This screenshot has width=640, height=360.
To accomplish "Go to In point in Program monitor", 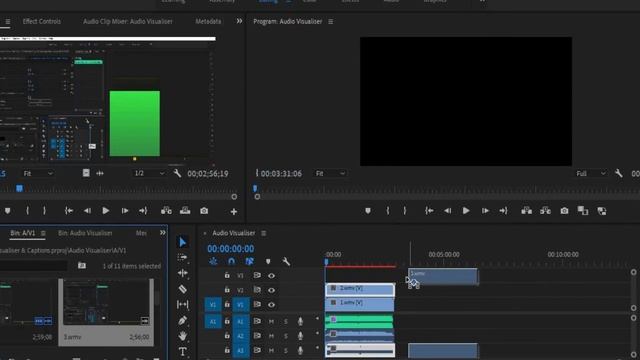I will click(x=429, y=211).
